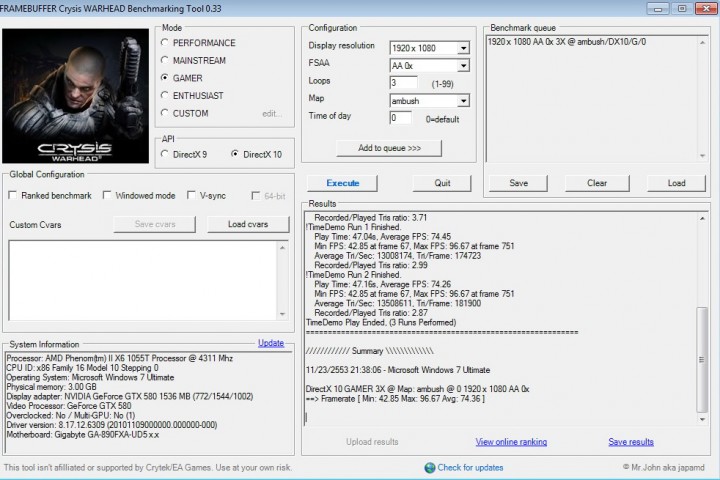Image resolution: width=720 pixels, height=480 pixels.
Task: Click the greyed Upload results text
Action: click(x=372, y=442)
